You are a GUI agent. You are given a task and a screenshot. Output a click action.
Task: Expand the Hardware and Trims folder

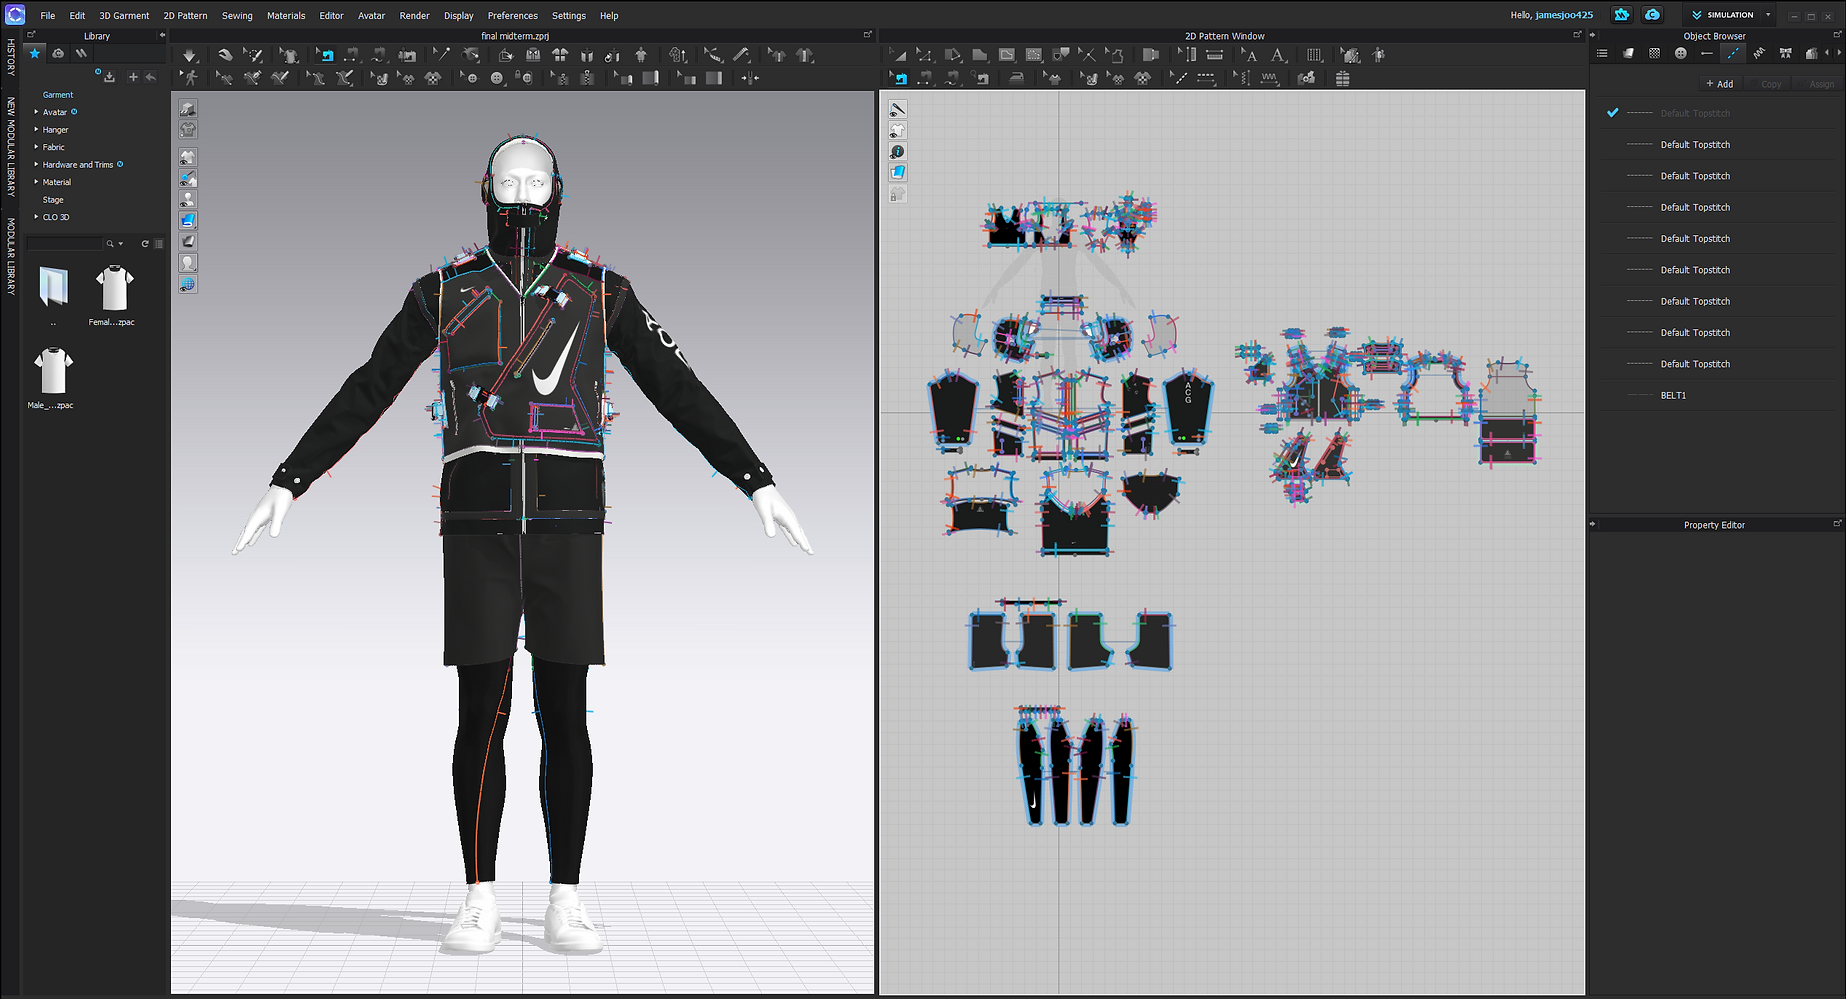[x=36, y=164]
